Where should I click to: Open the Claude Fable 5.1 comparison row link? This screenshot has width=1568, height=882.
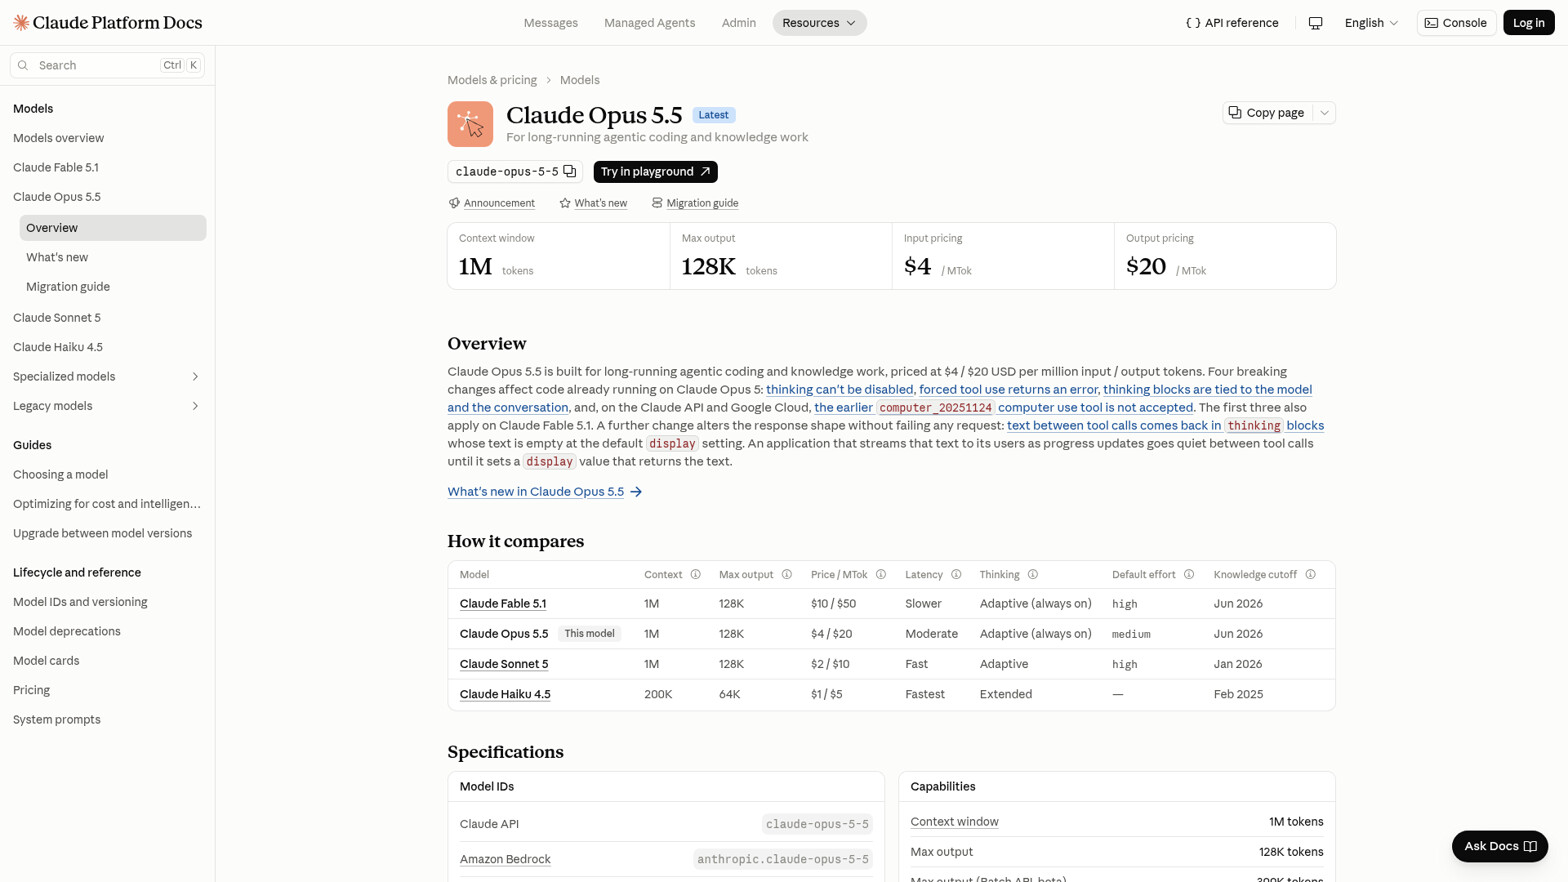tap(503, 604)
